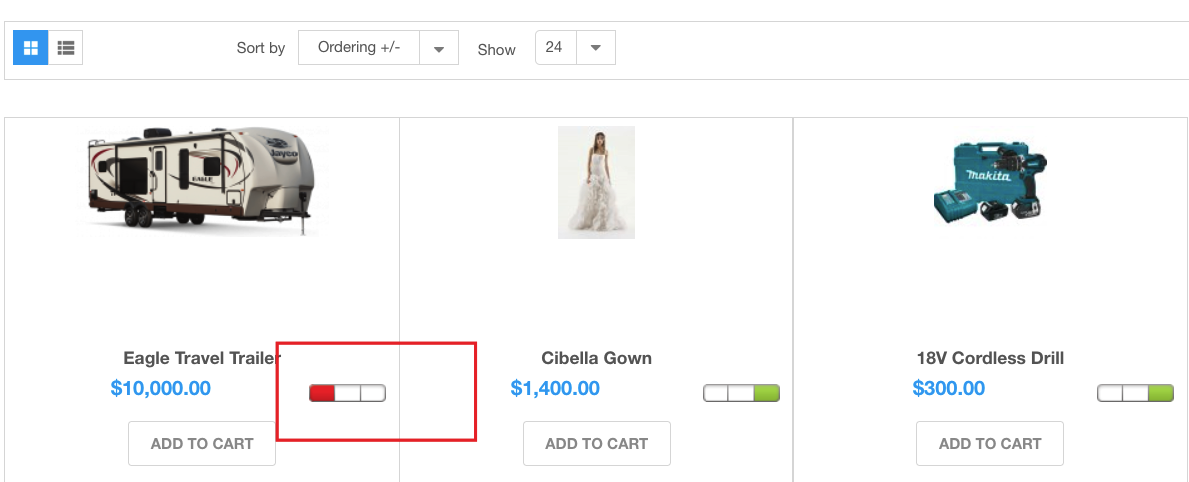This screenshot has height=482, width=1189.
Task: Open the 18V Cordless Drill title link
Action: tap(990, 358)
